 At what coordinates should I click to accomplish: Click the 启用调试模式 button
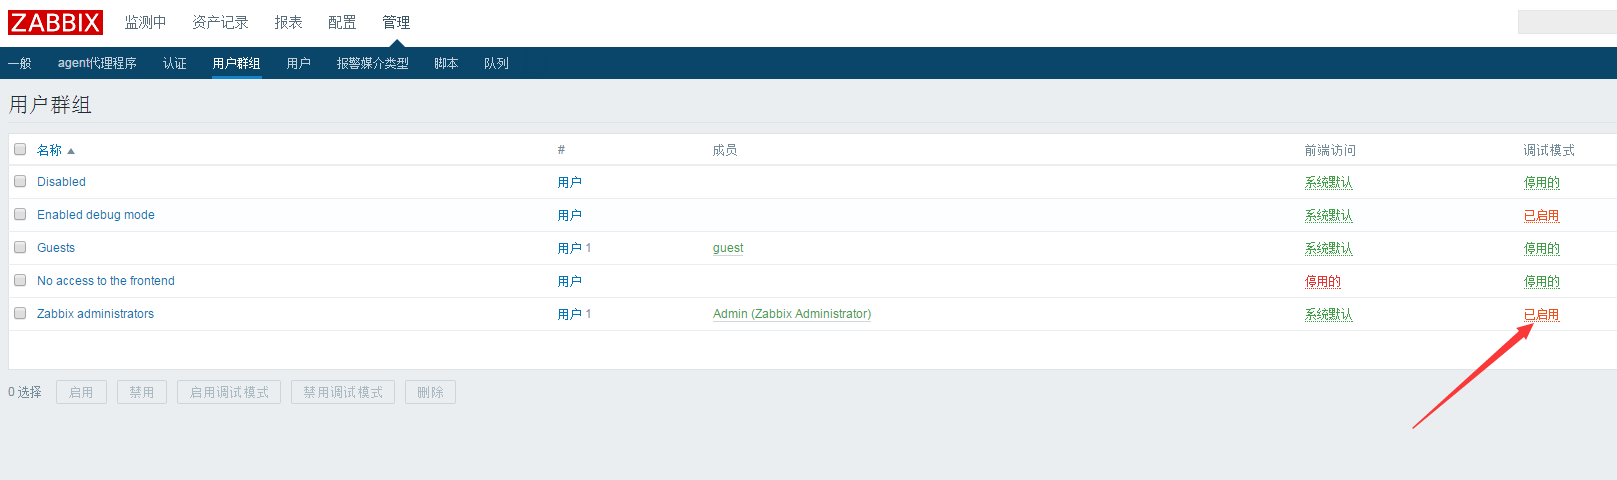point(229,392)
